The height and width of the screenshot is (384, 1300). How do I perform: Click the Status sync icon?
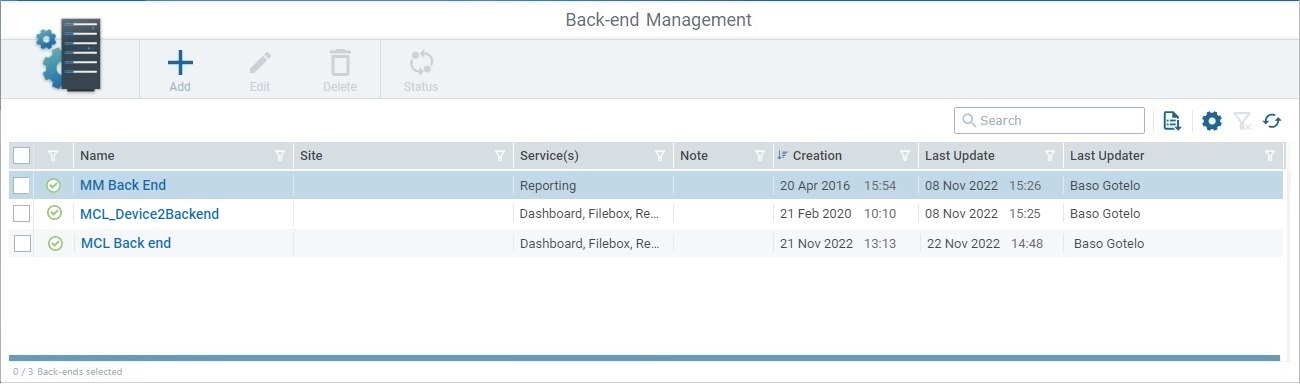pos(421,64)
